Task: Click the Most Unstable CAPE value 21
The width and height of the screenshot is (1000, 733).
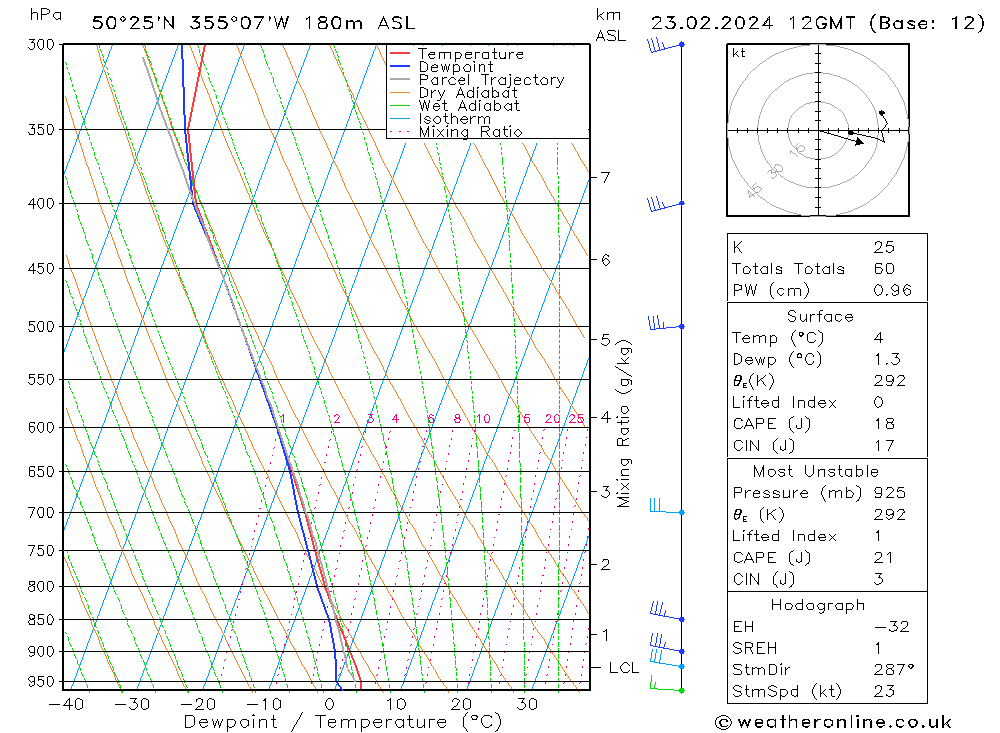Action: point(883,558)
